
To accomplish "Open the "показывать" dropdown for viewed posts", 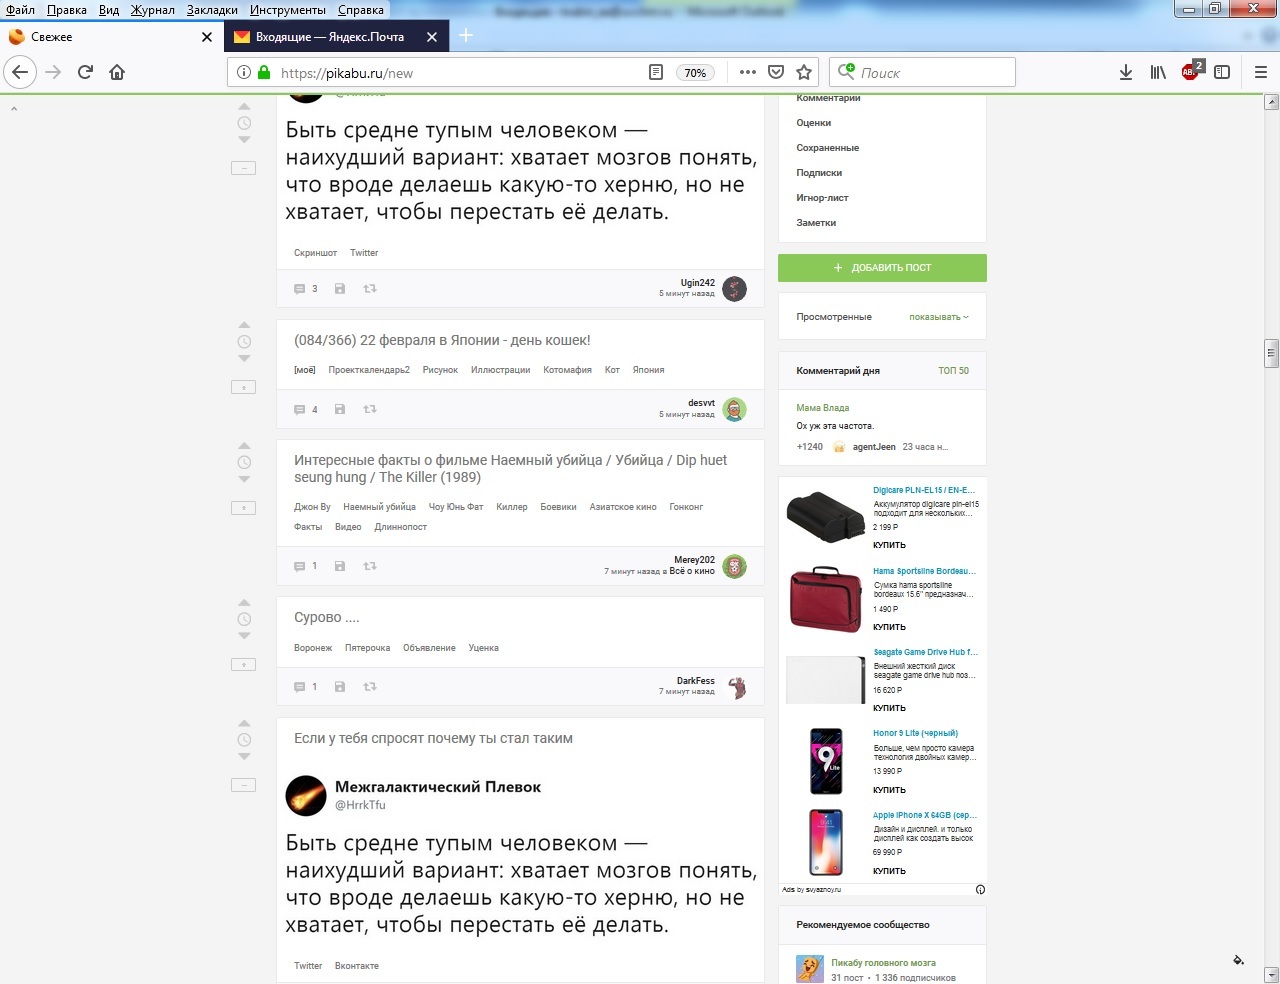I will 938,317.
